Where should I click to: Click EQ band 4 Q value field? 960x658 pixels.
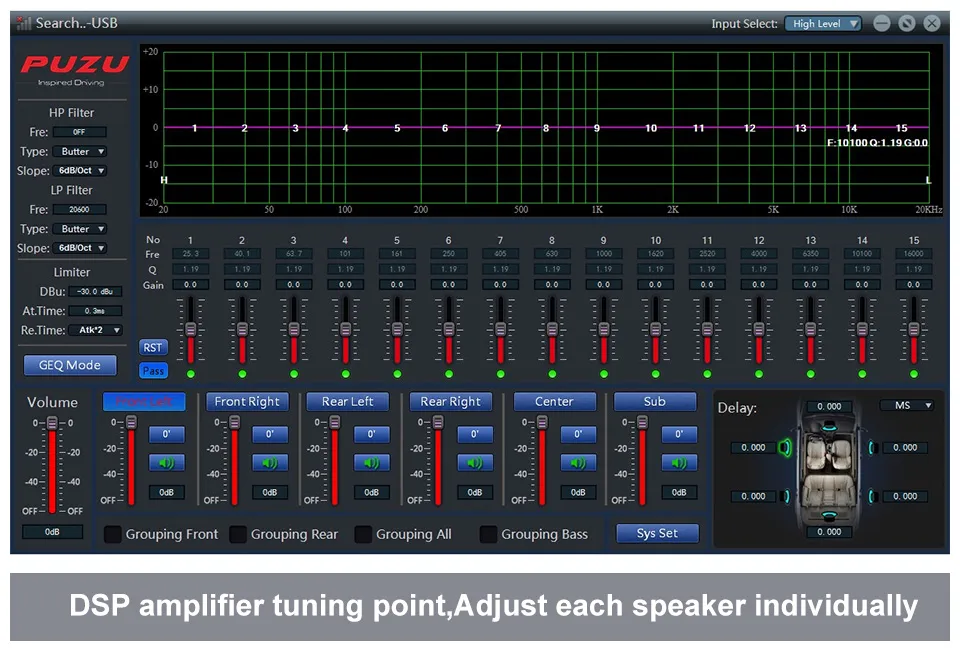345,269
